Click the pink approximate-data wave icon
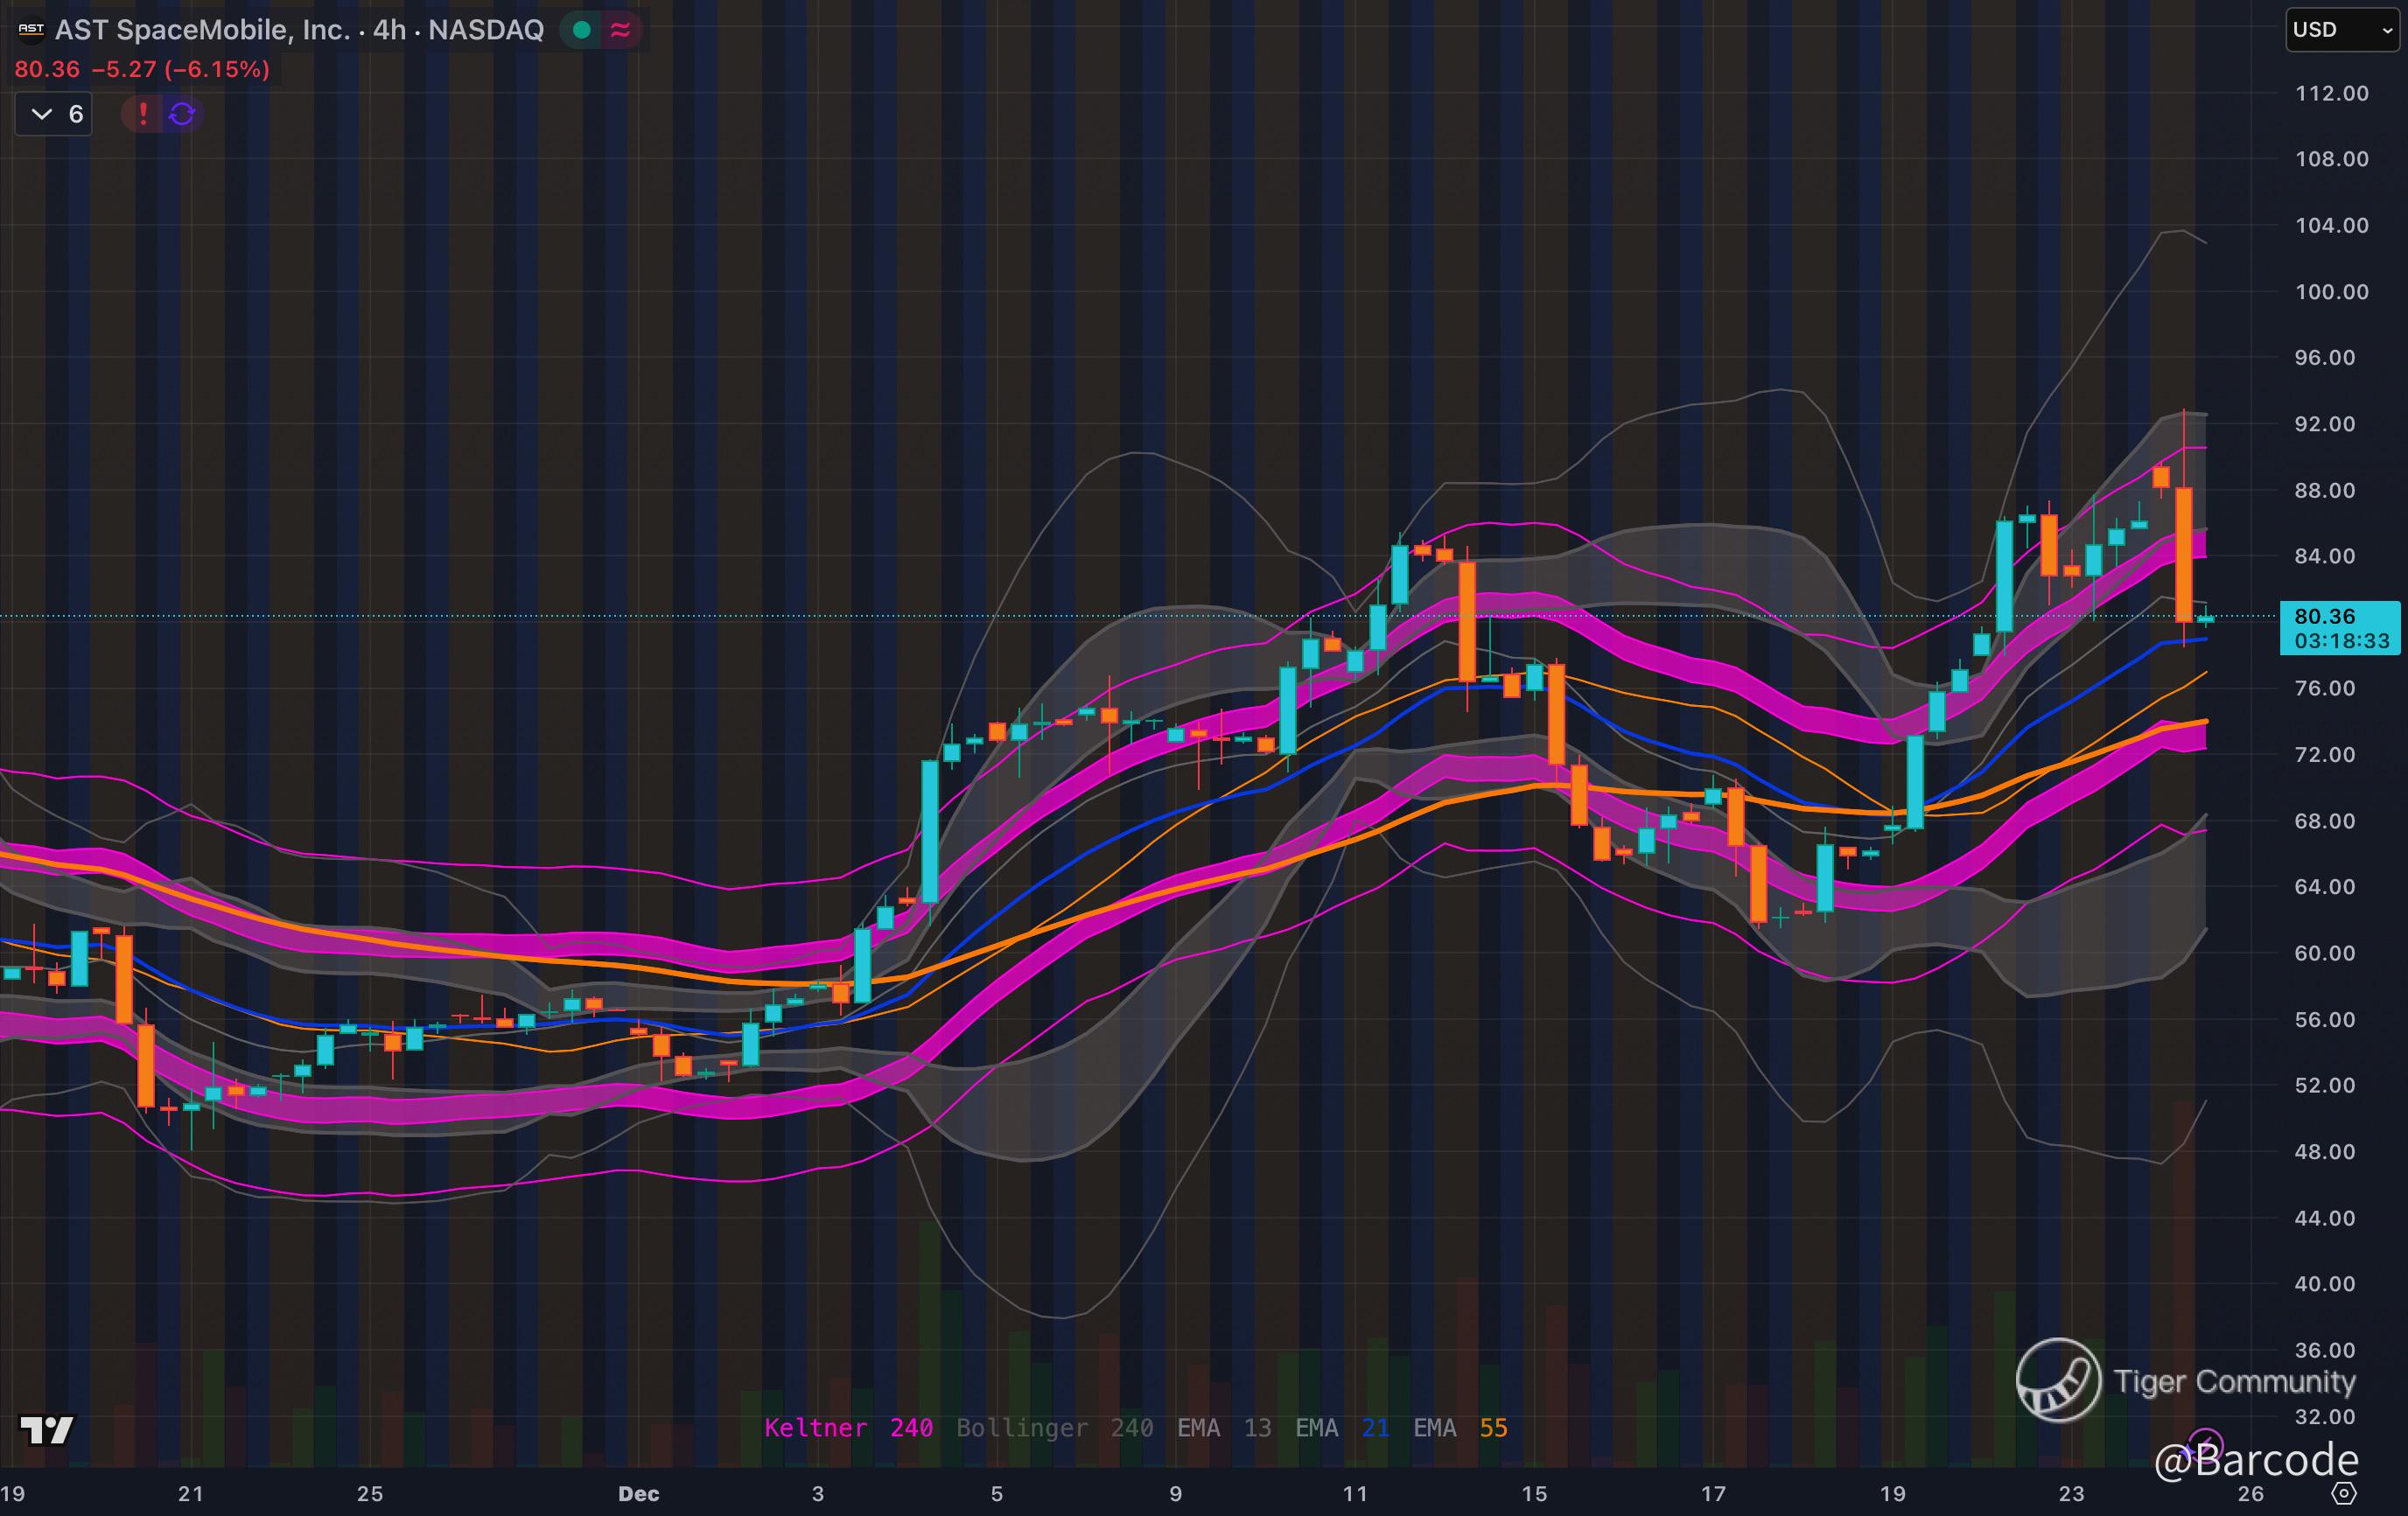This screenshot has height=1516, width=2408. [620, 31]
